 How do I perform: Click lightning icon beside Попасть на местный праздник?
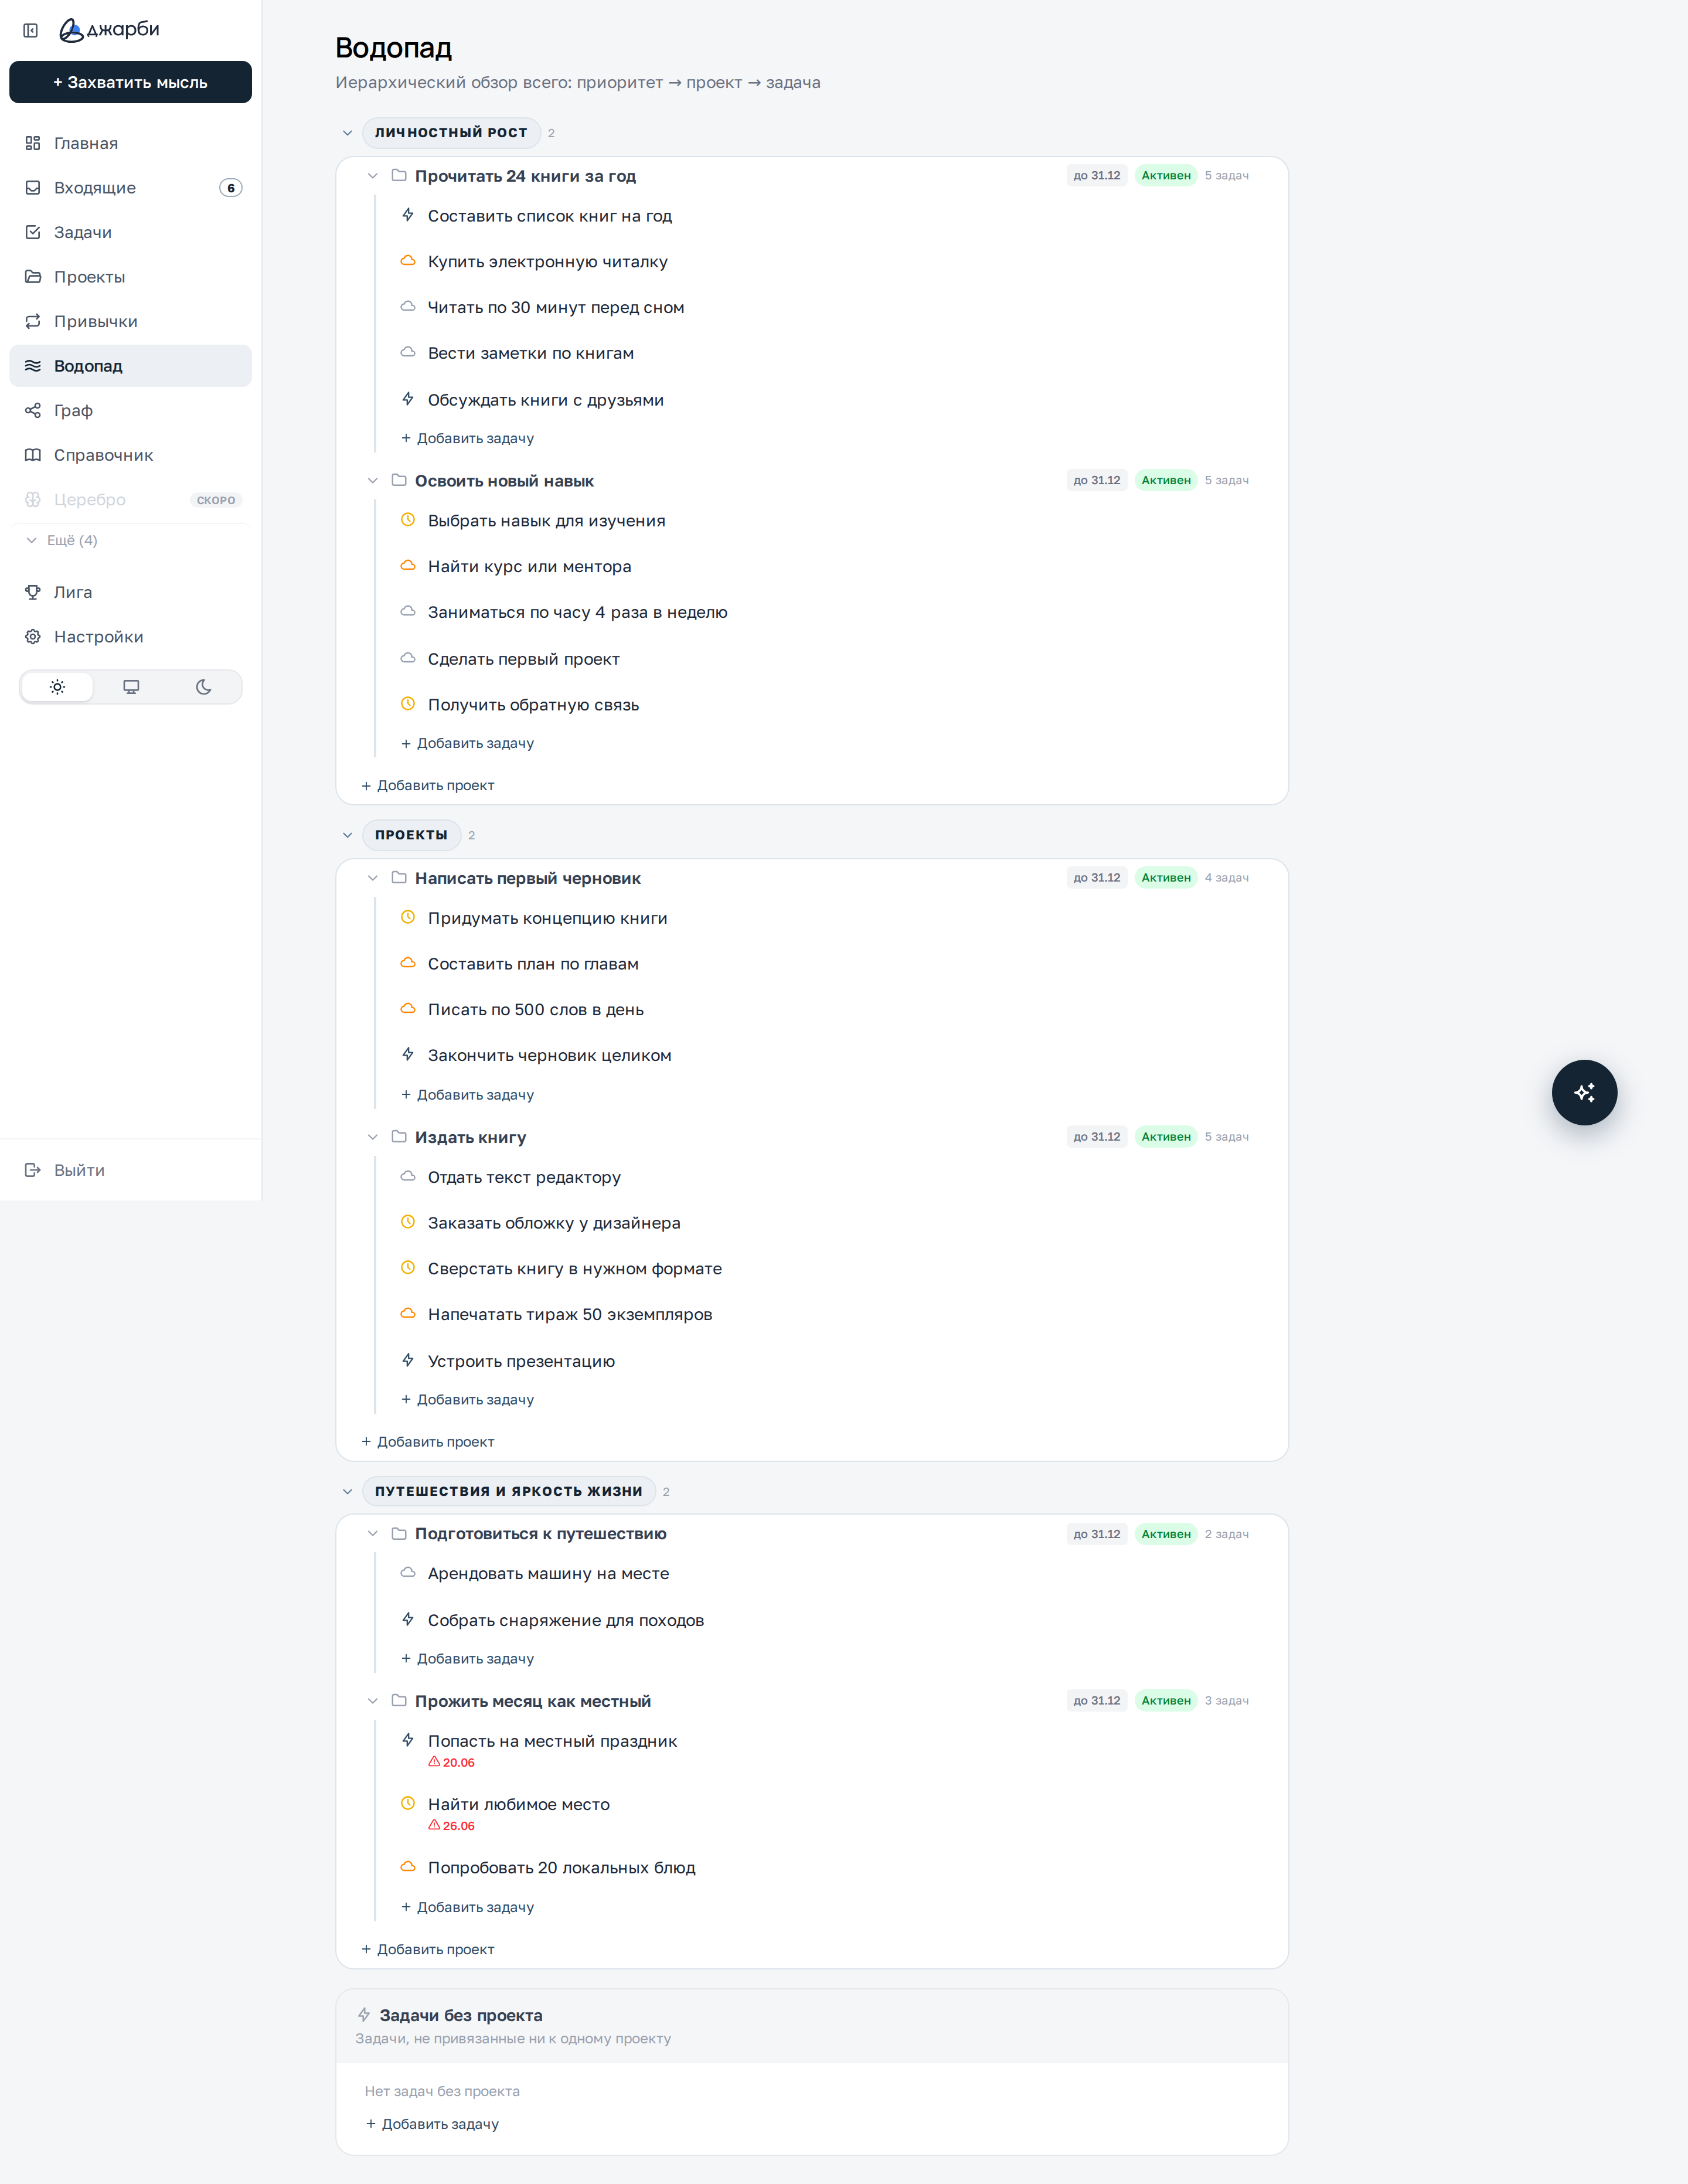[408, 1740]
